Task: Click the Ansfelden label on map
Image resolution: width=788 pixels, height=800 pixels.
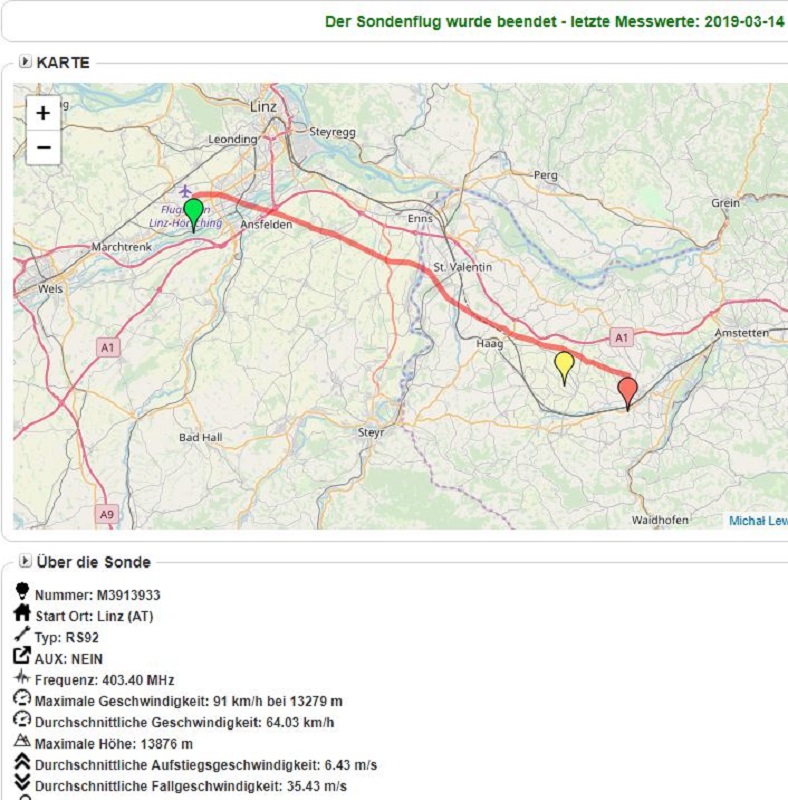Action: tap(266, 224)
